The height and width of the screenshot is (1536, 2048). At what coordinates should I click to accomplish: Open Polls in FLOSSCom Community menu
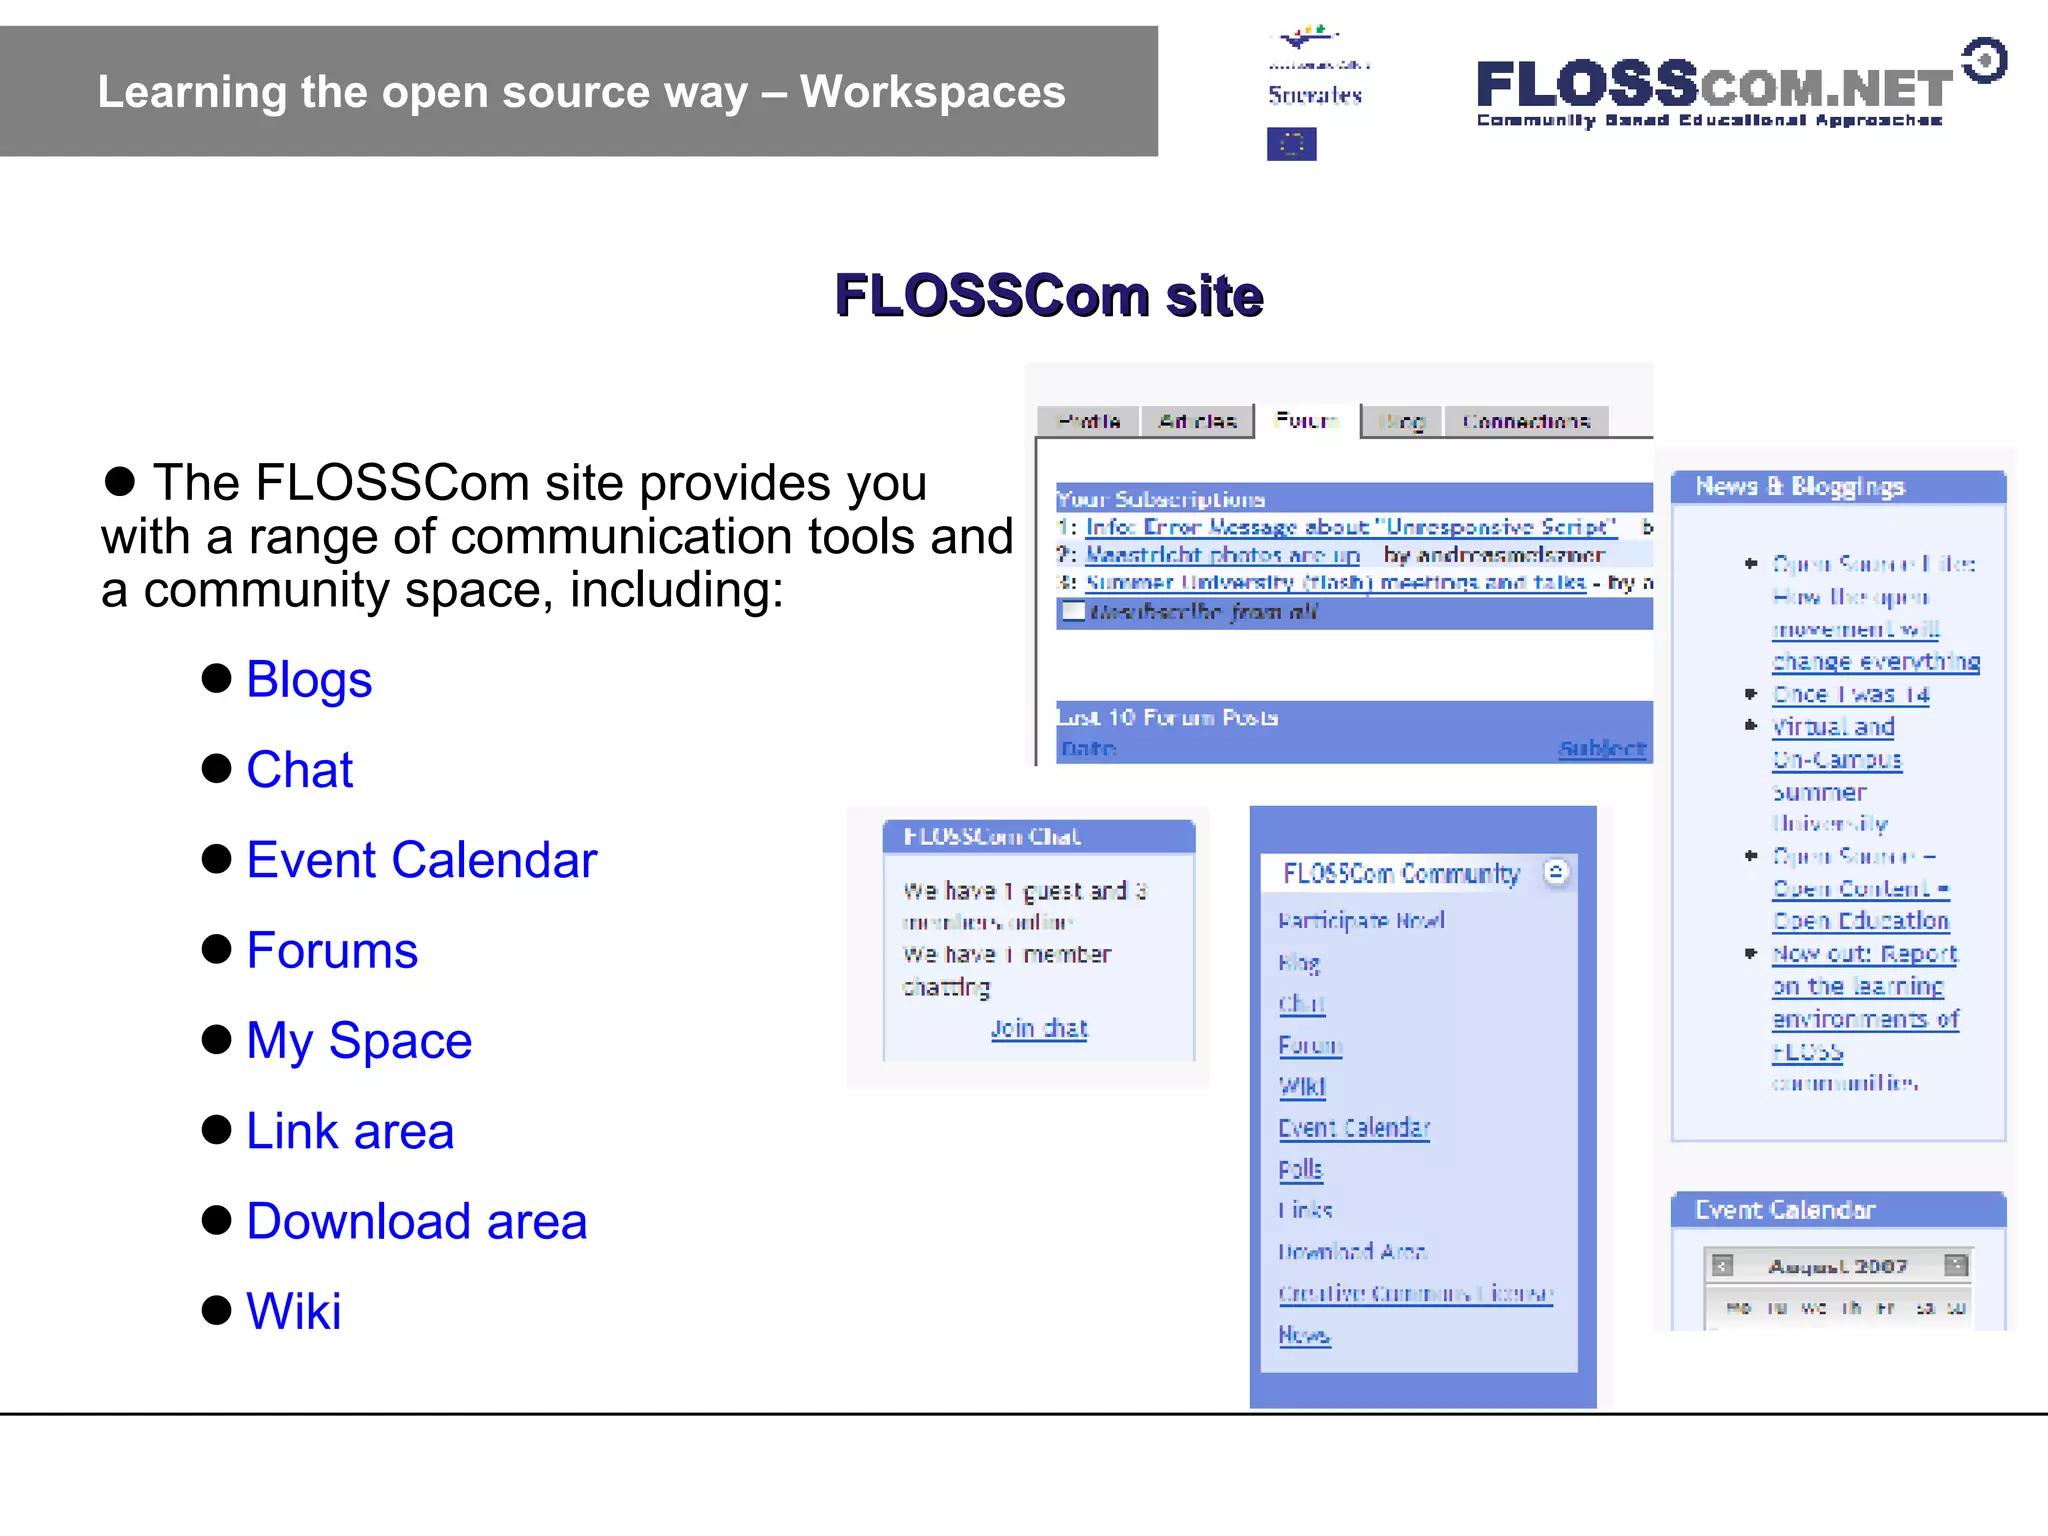point(1300,1169)
